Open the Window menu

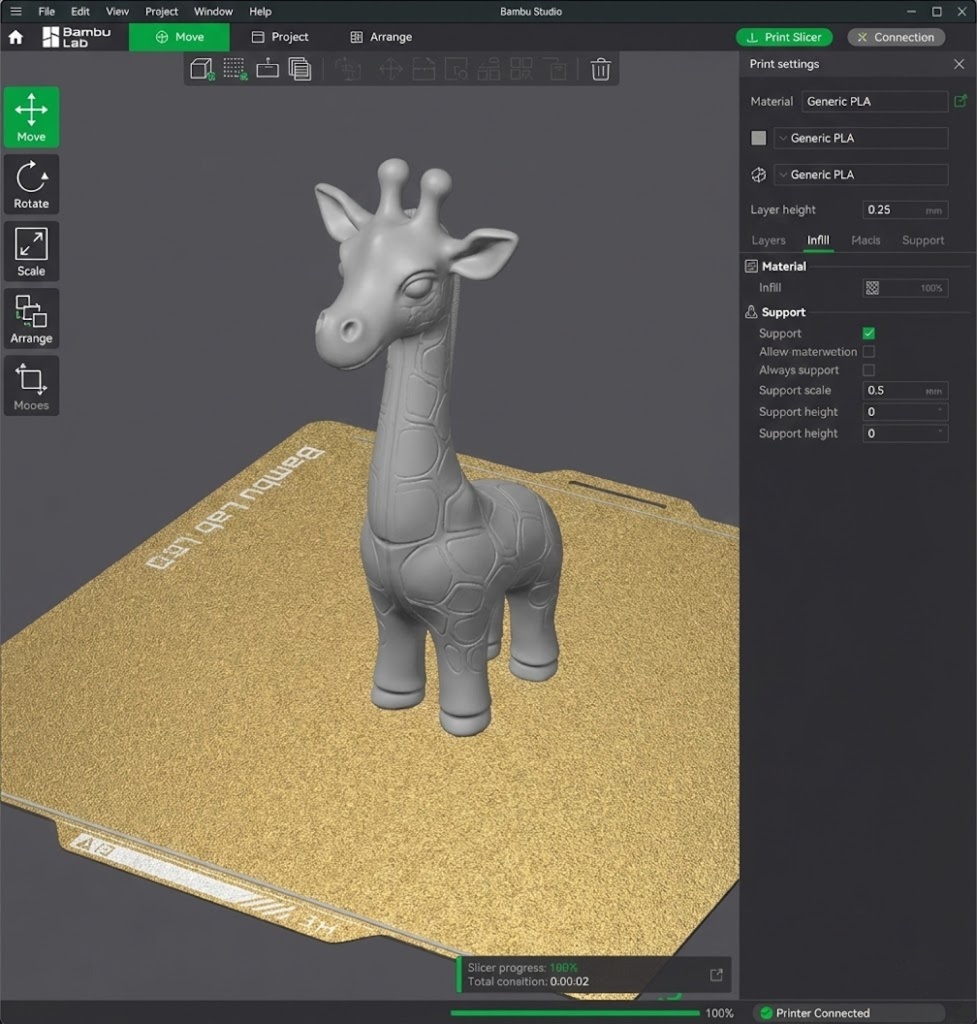(x=213, y=11)
